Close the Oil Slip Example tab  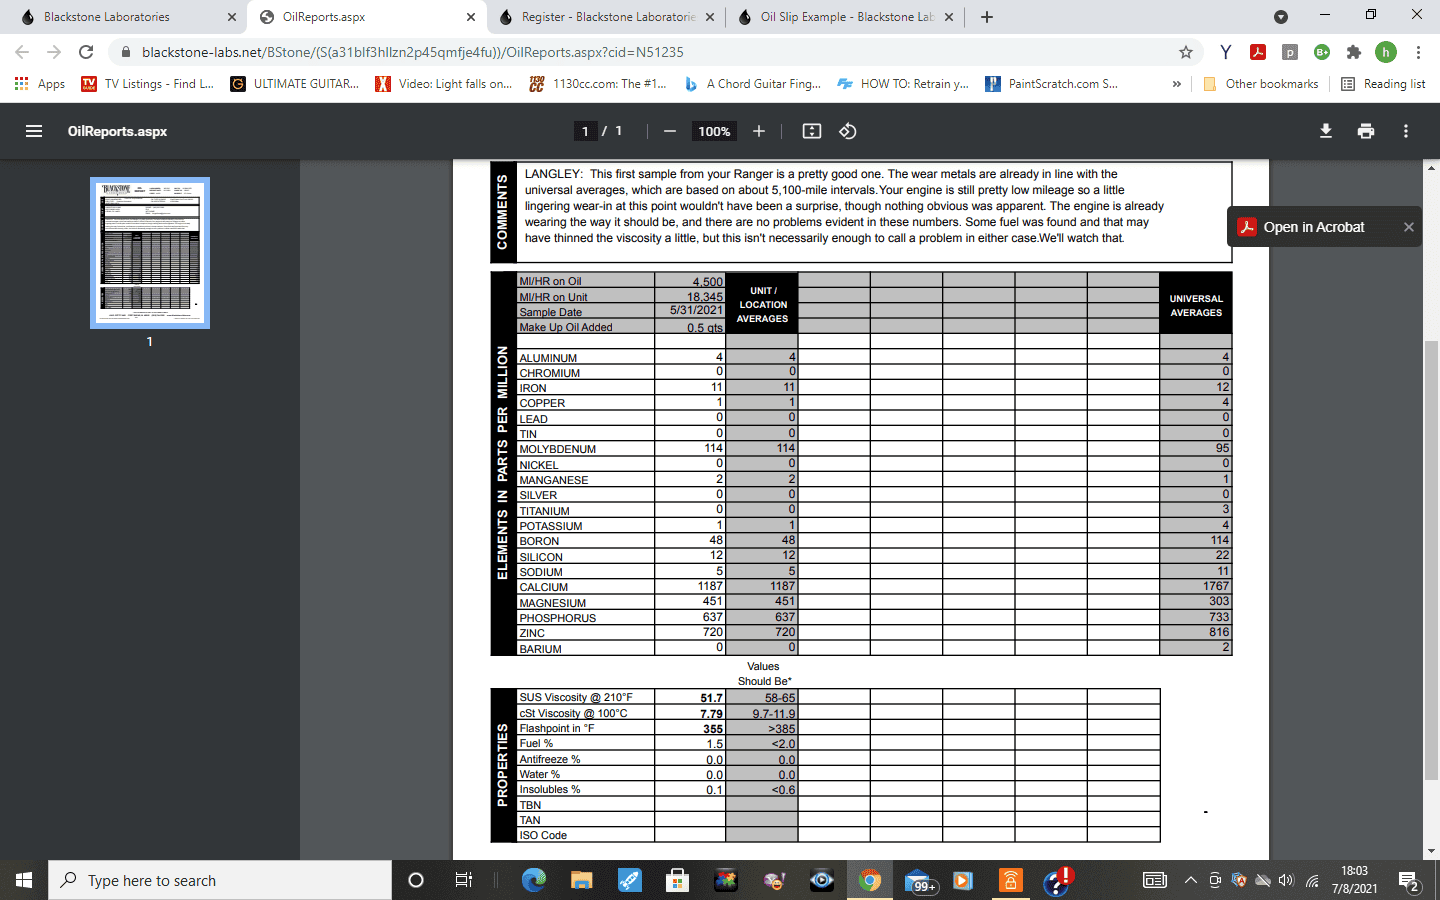click(x=949, y=17)
